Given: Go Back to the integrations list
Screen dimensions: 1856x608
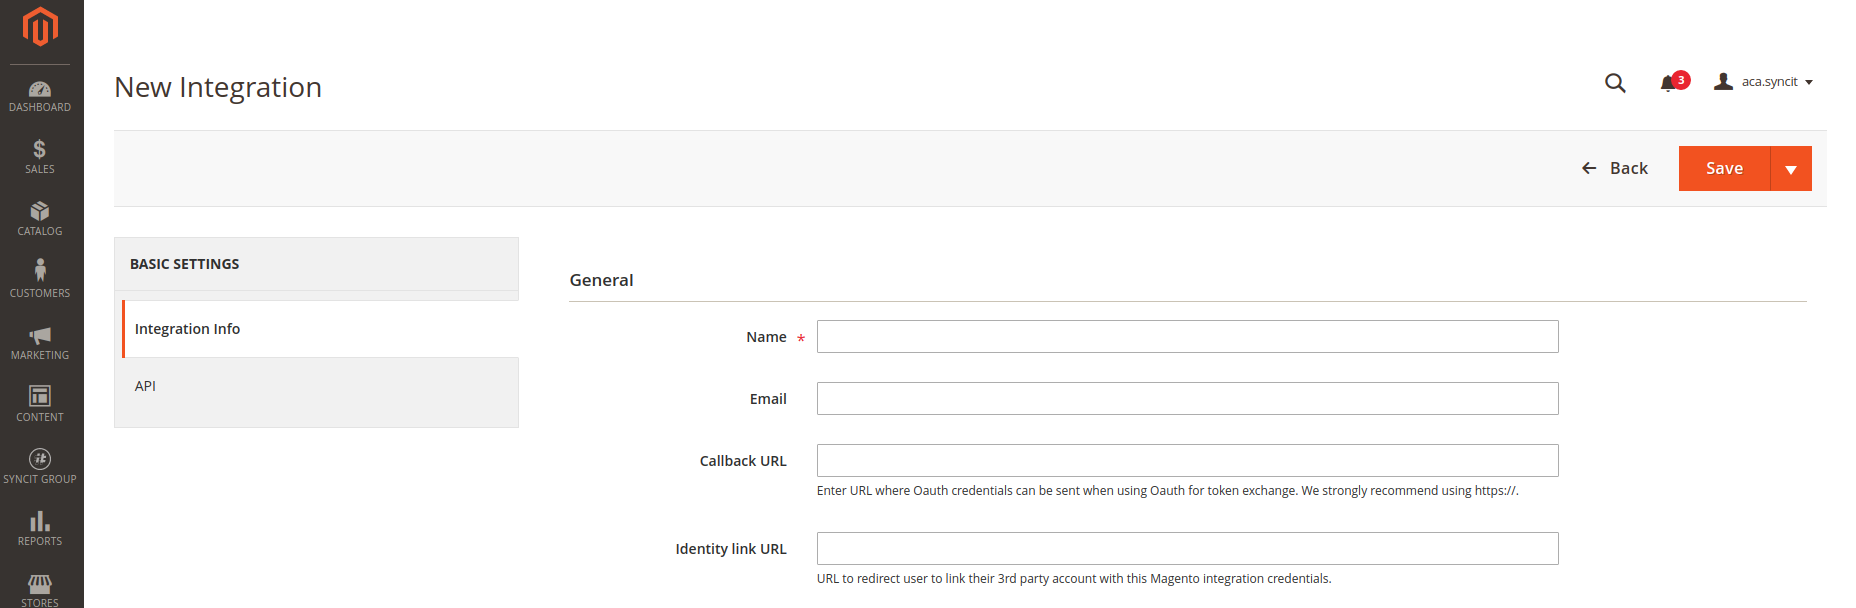Looking at the screenshot, I should (1615, 169).
